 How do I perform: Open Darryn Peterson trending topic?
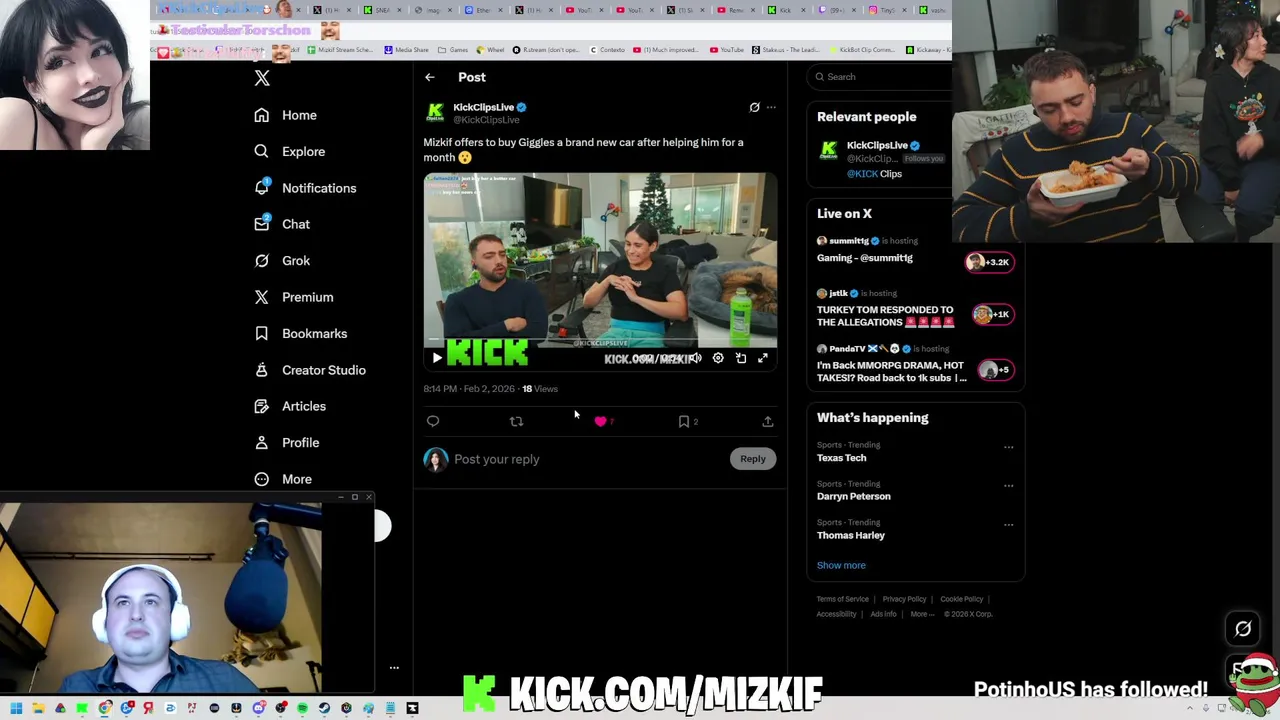853,496
